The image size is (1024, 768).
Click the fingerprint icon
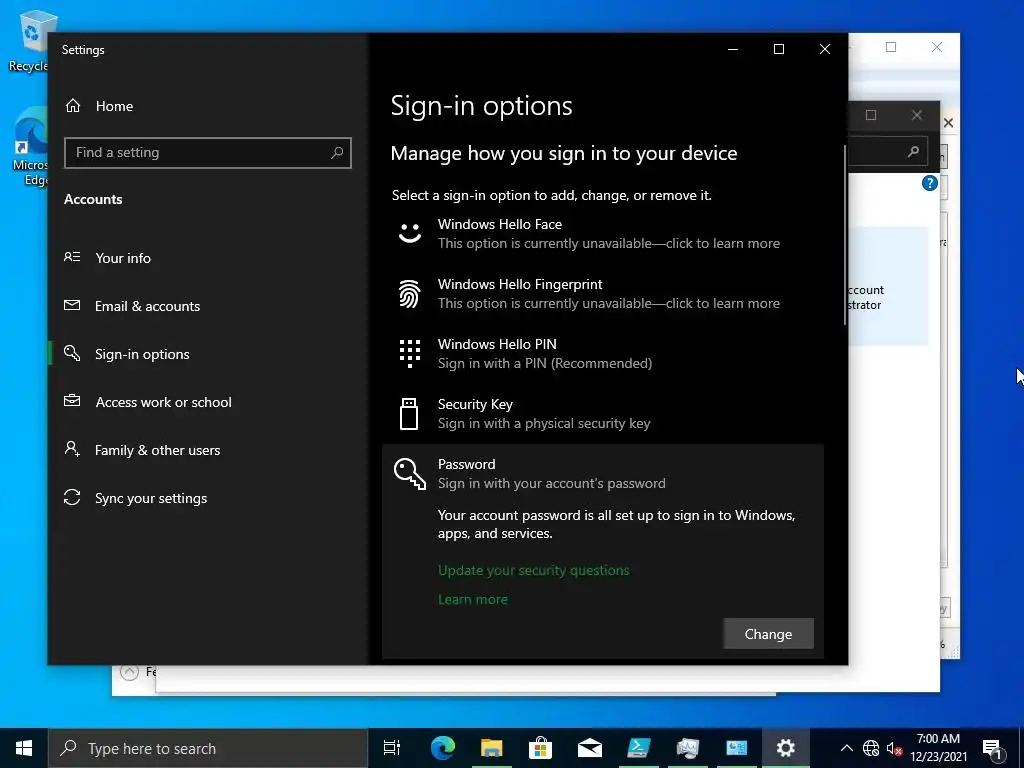pyautogui.click(x=409, y=294)
